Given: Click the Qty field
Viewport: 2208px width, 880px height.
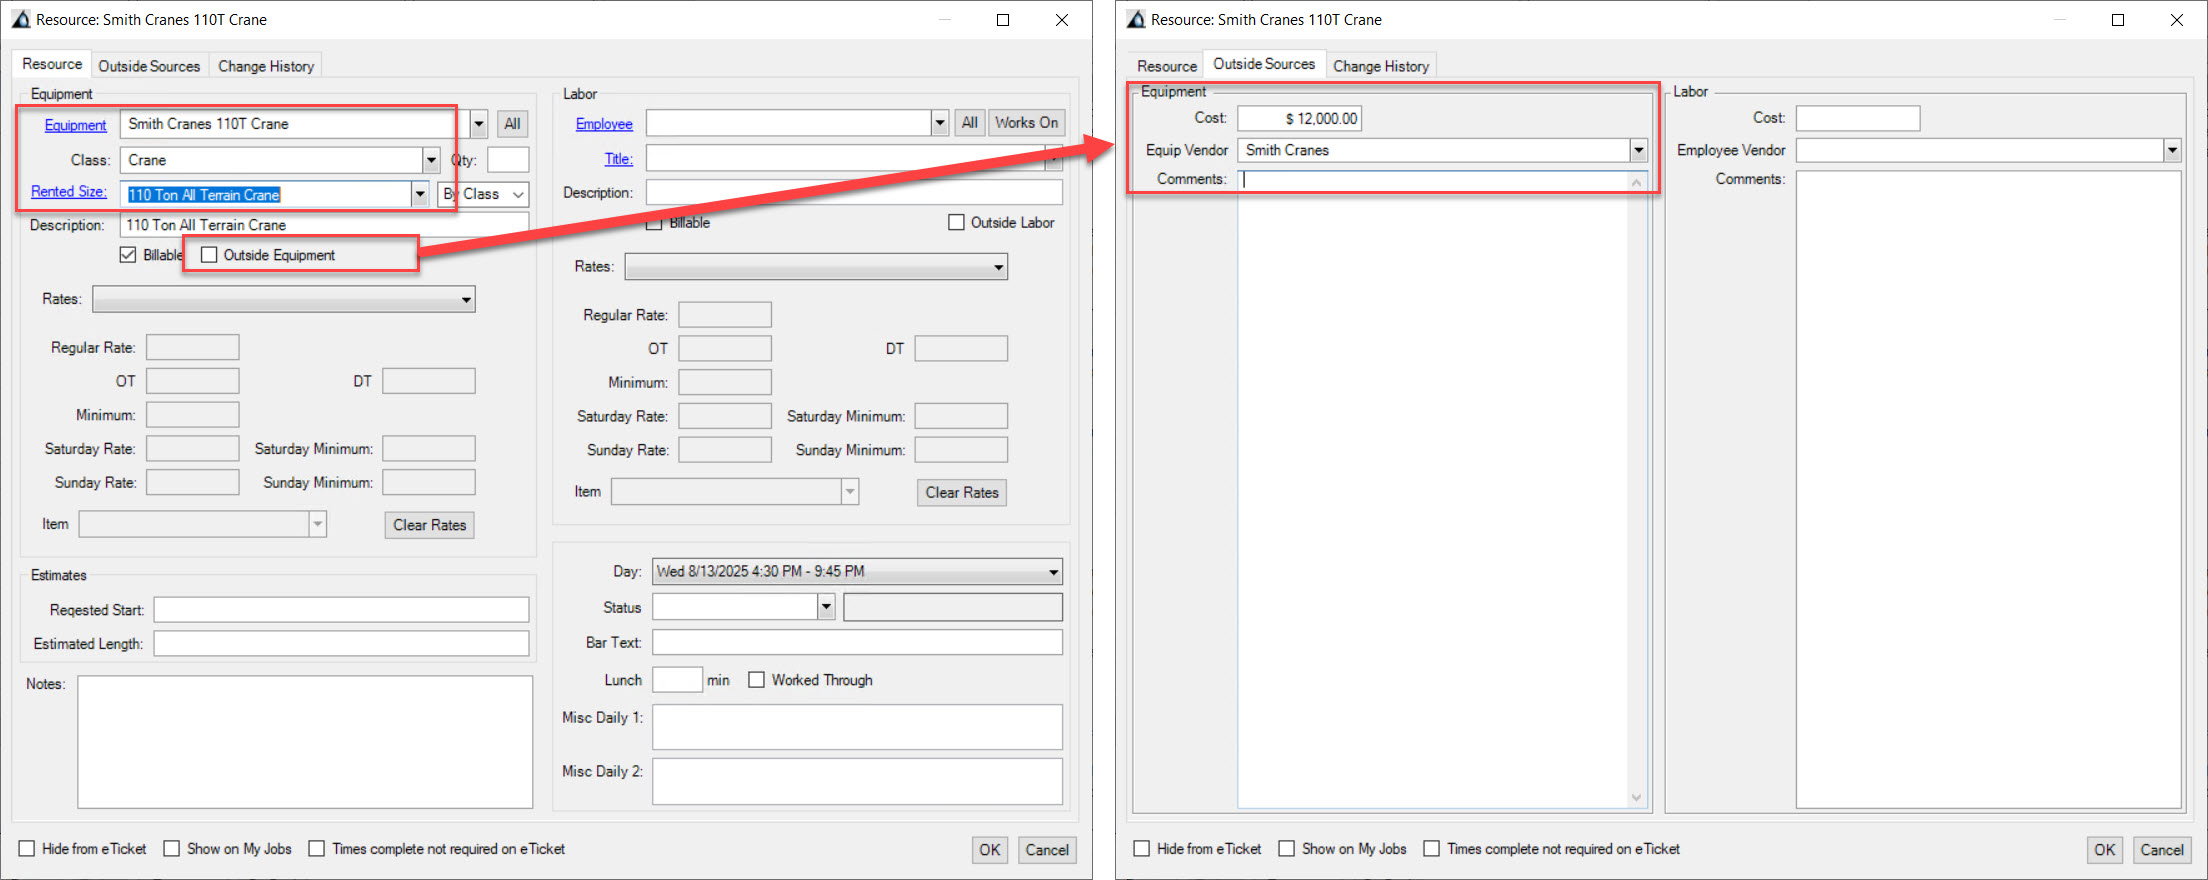Looking at the screenshot, I should [x=508, y=160].
